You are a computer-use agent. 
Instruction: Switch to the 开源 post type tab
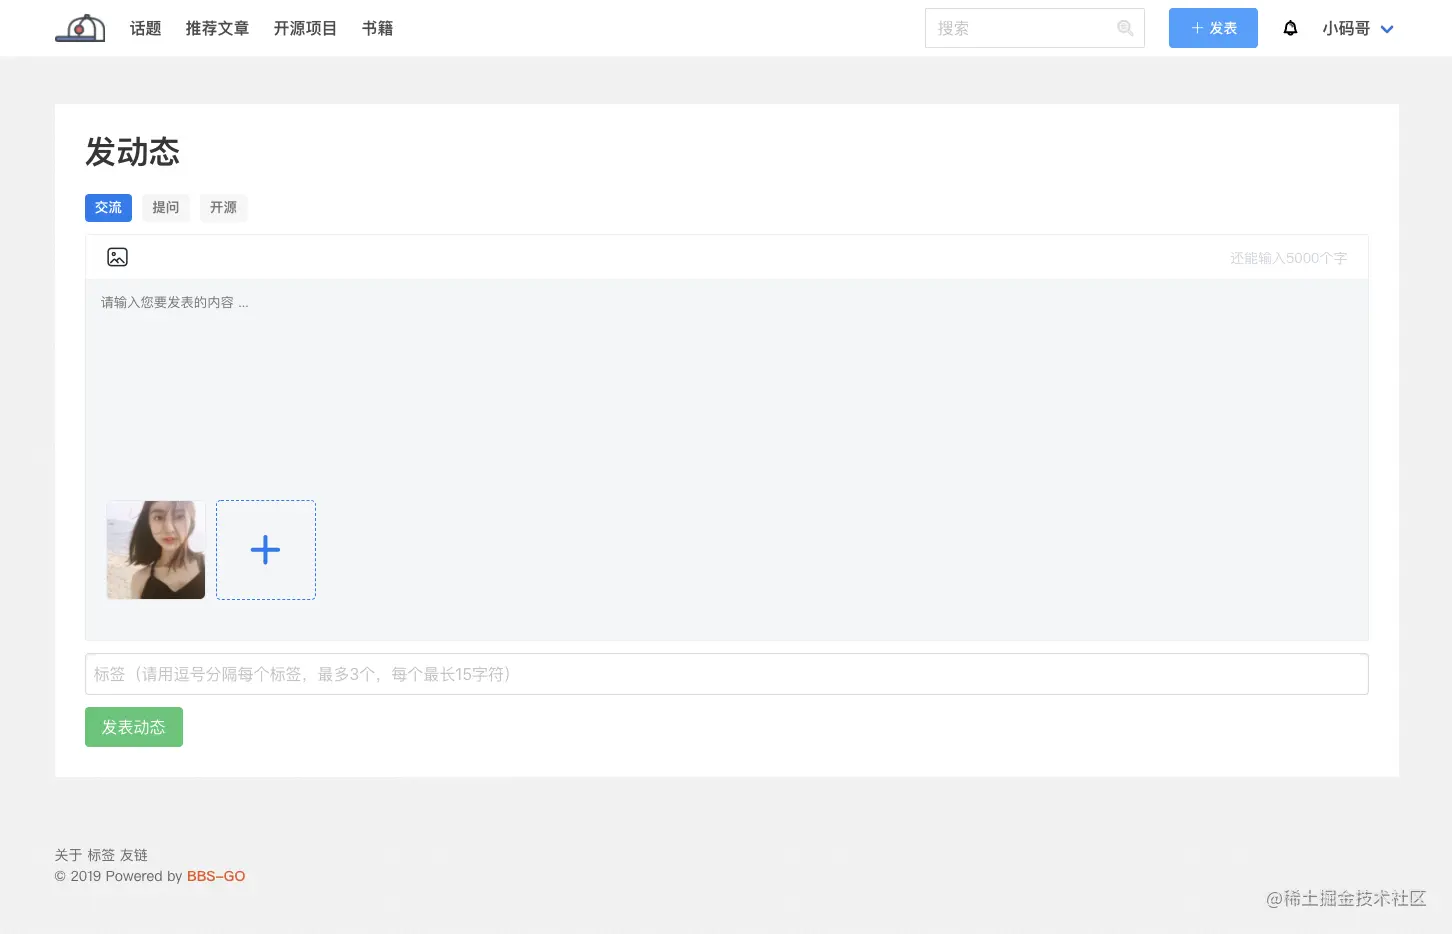(223, 207)
